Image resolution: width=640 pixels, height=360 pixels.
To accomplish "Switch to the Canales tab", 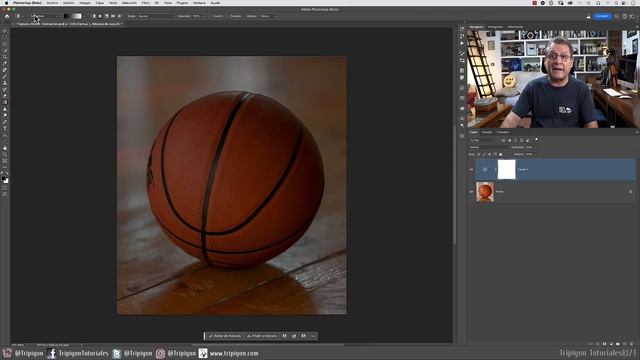I will pos(487,132).
